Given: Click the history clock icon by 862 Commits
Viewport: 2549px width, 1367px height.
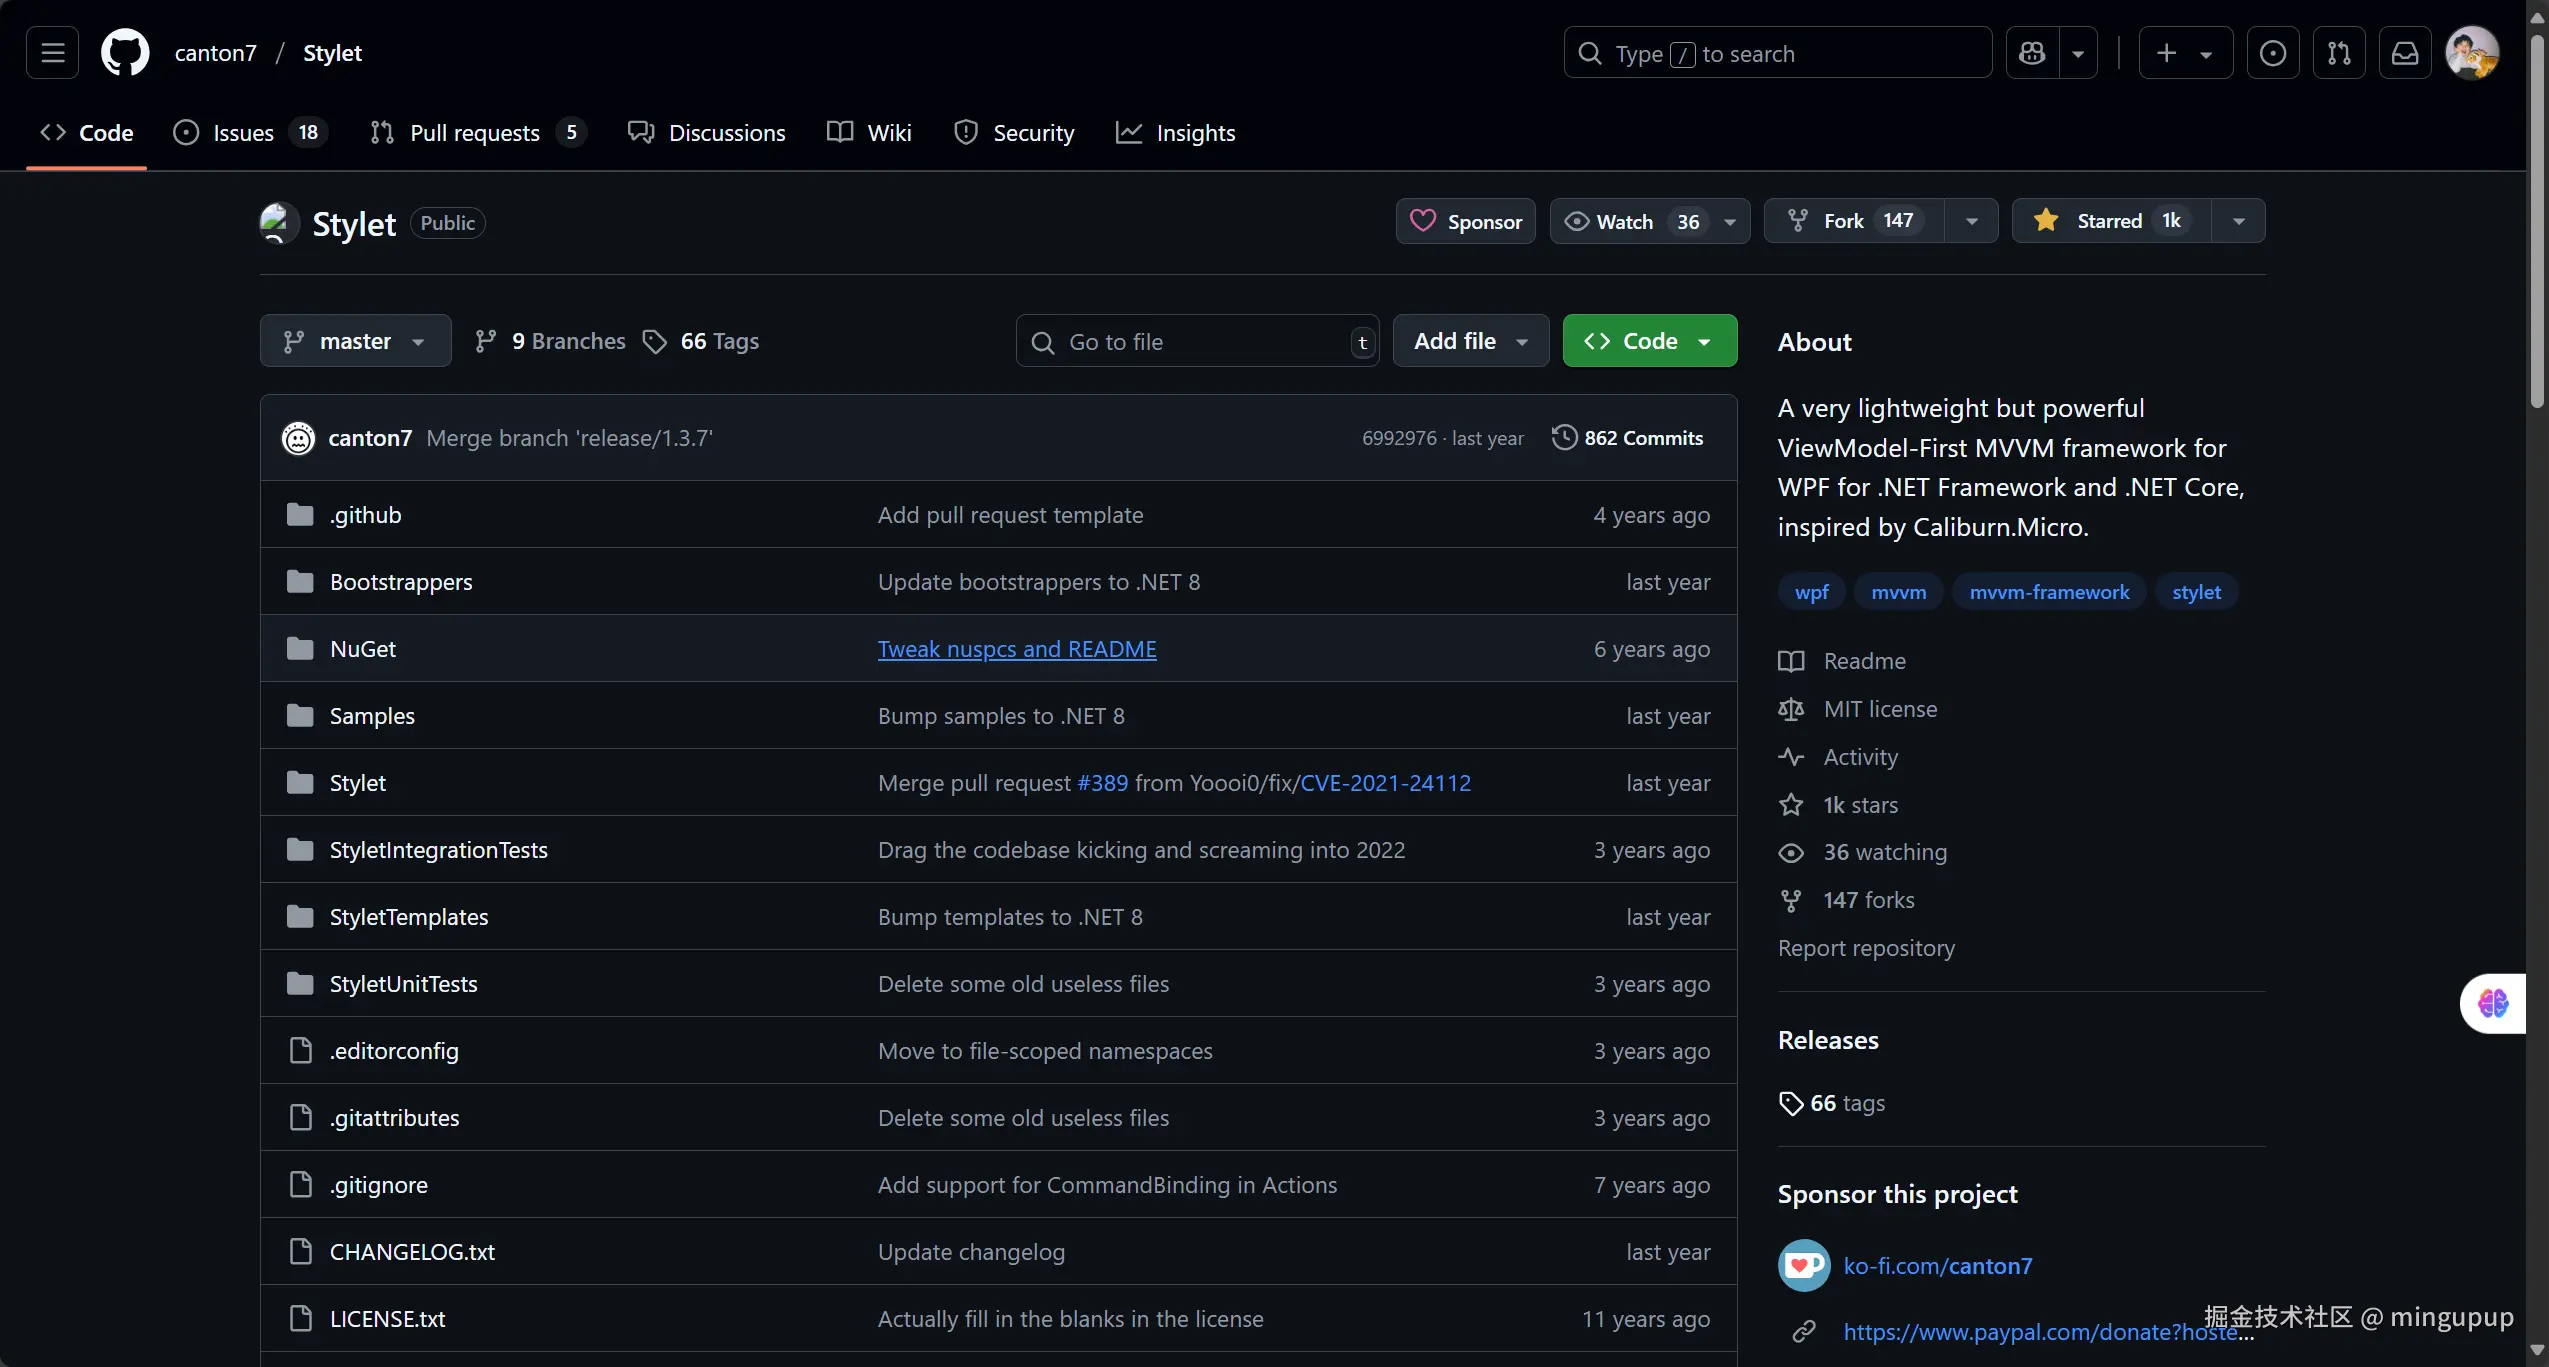Looking at the screenshot, I should pos(1564,438).
